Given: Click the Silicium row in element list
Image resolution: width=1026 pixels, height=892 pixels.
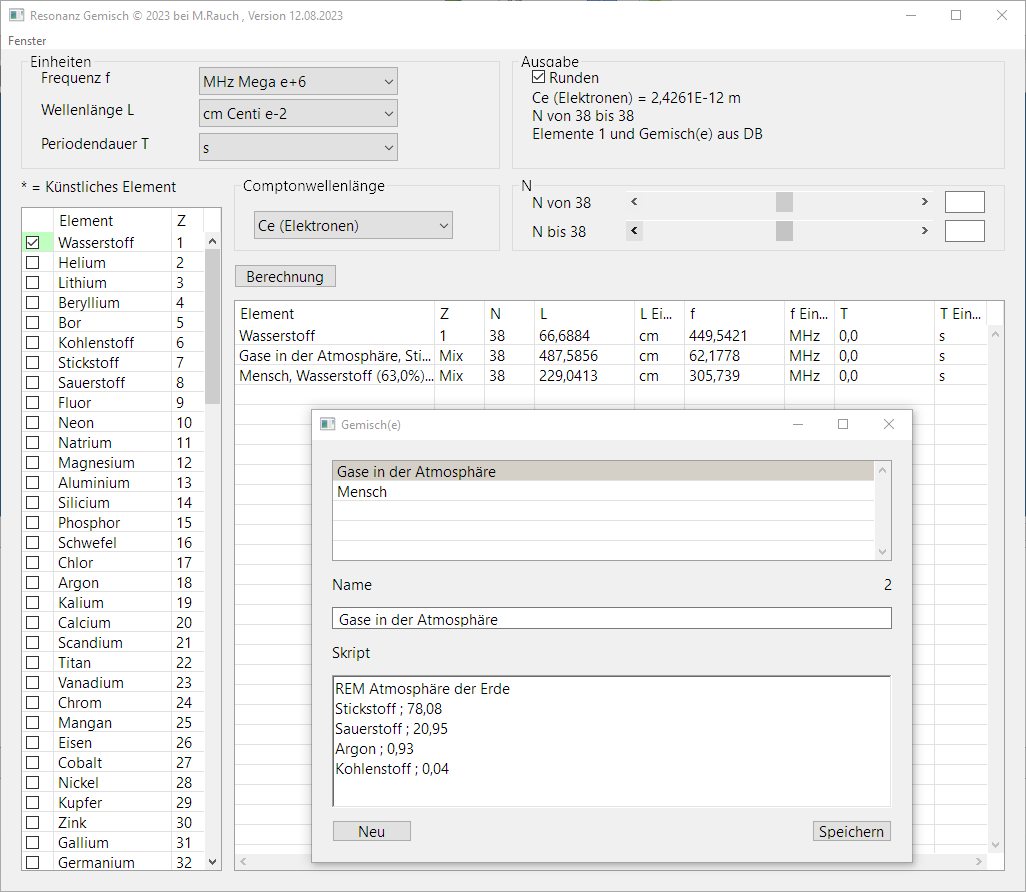Looking at the screenshot, I should point(115,503).
